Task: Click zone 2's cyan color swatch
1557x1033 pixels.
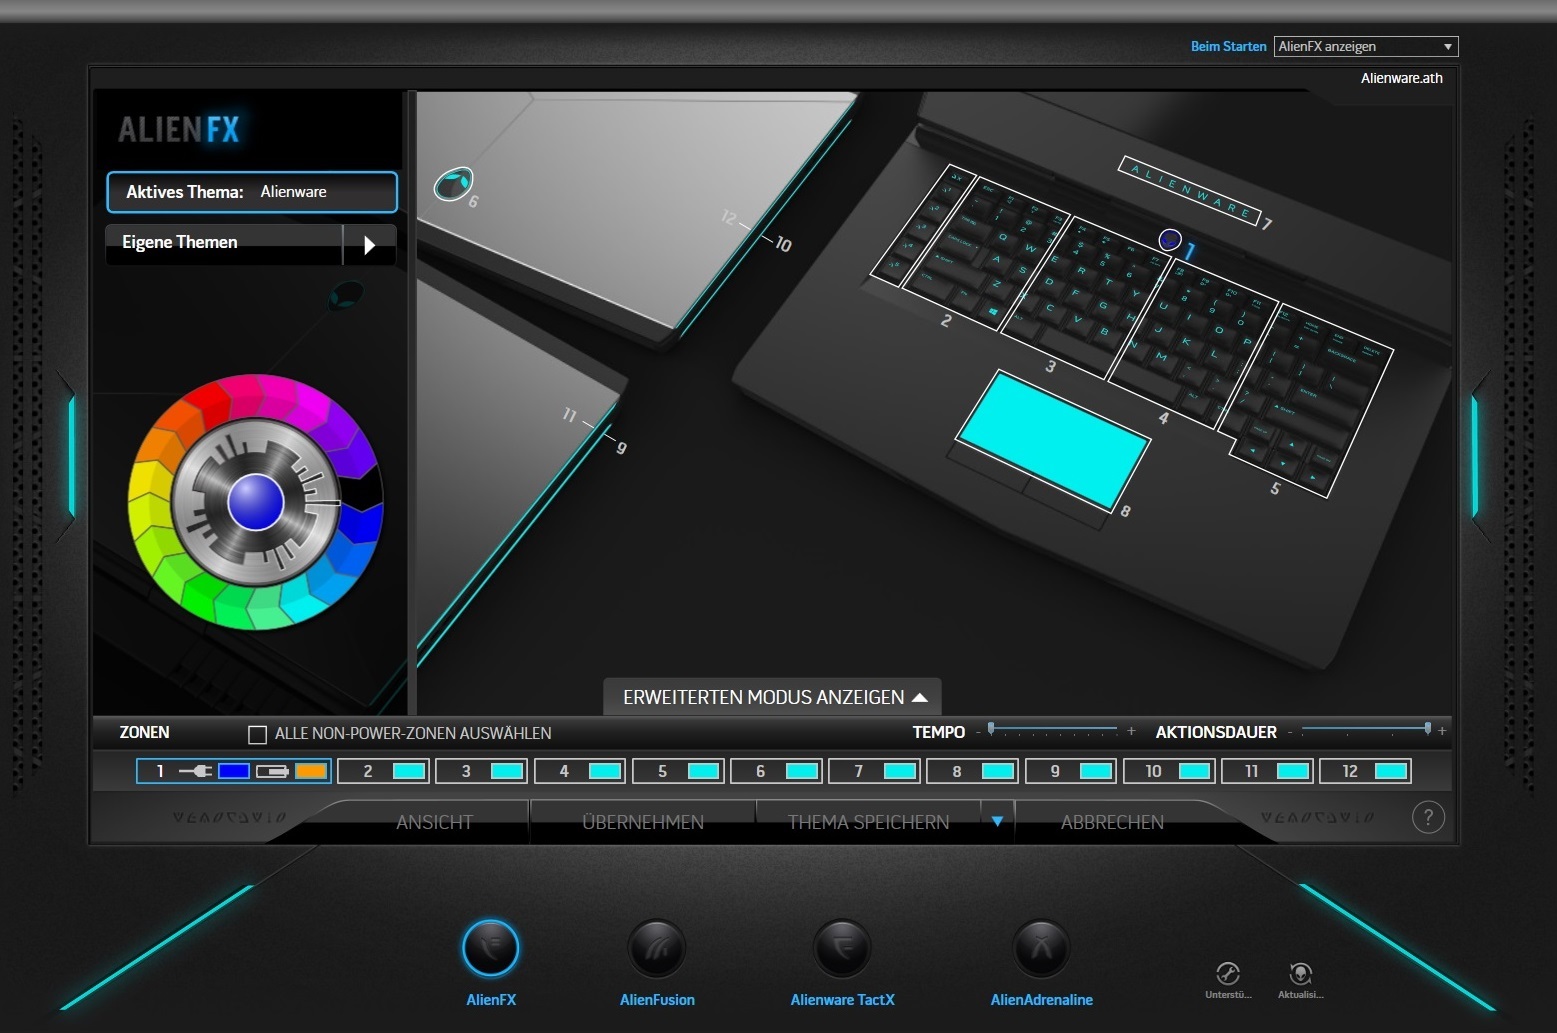Action: [409, 771]
